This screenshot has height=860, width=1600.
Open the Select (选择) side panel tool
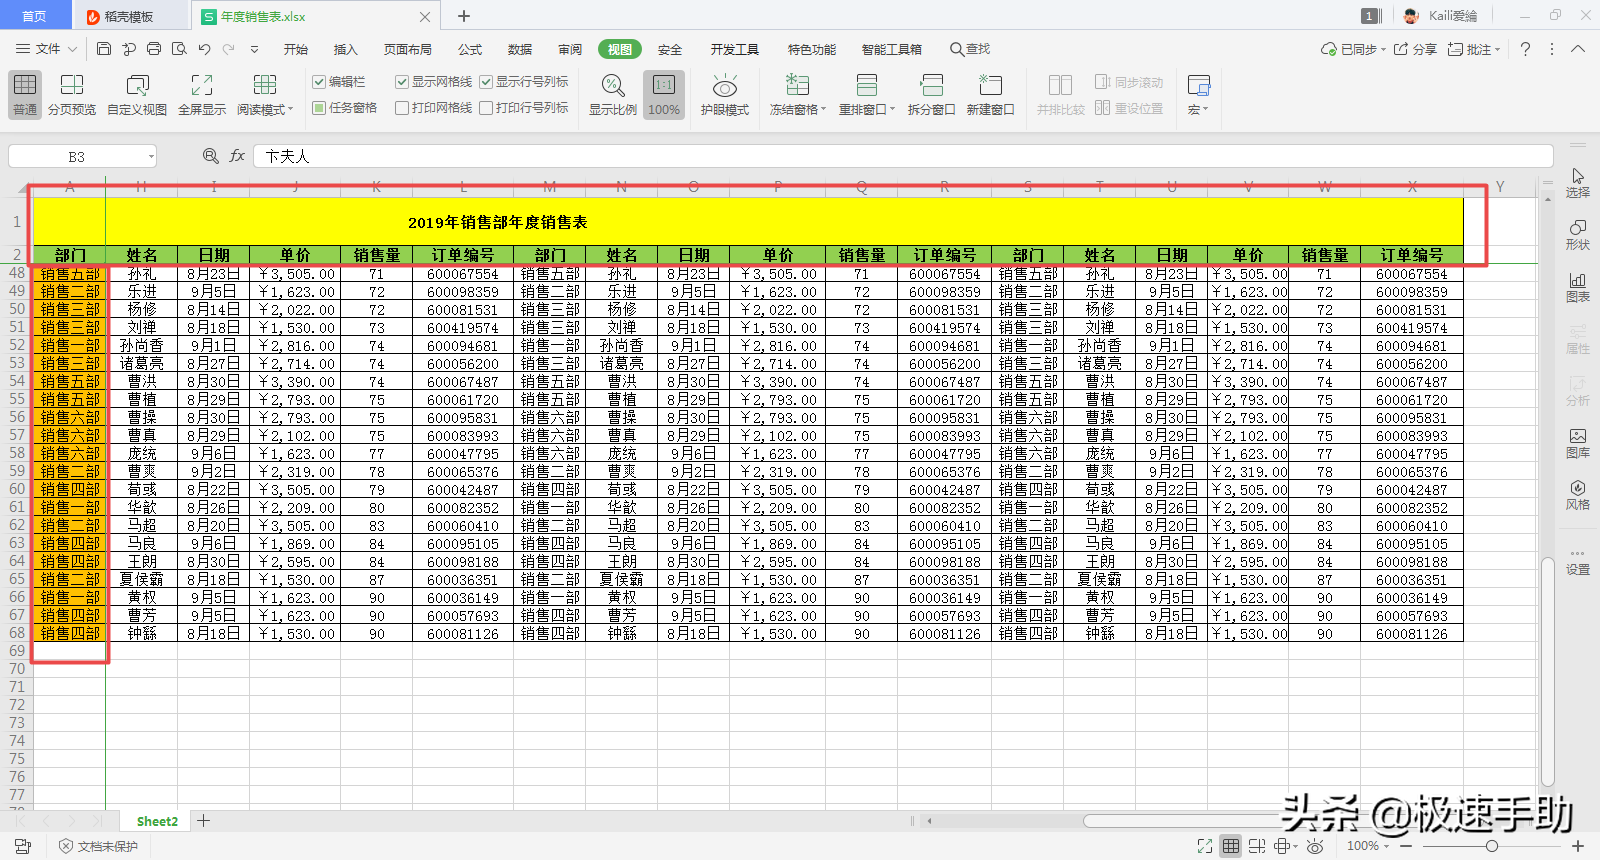(1577, 183)
